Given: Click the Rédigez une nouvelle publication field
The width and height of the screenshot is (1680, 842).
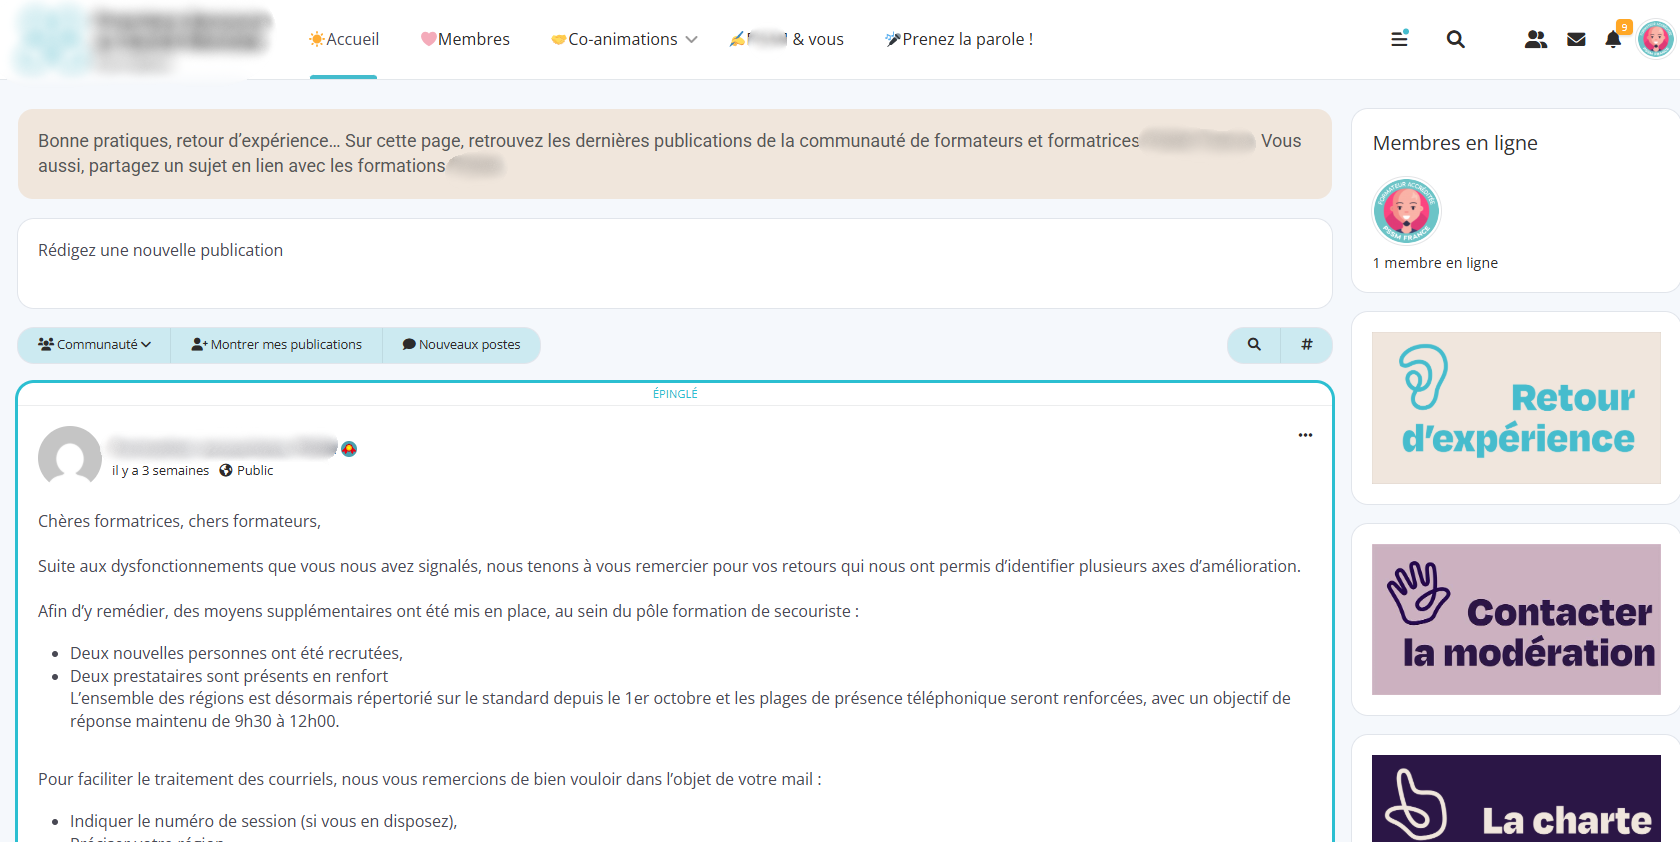Looking at the screenshot, I should tap(674, 263).
